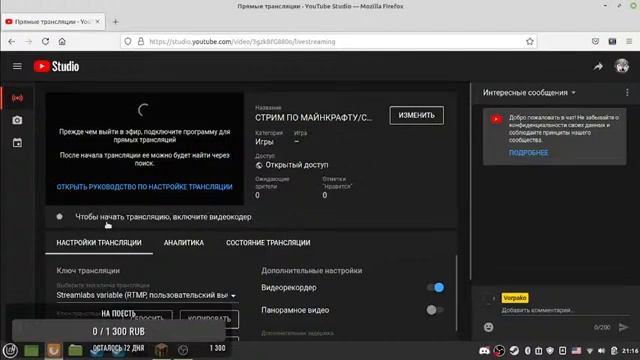
Task: Select the Stream broadcast icon in sidebar
Action: 17,98
